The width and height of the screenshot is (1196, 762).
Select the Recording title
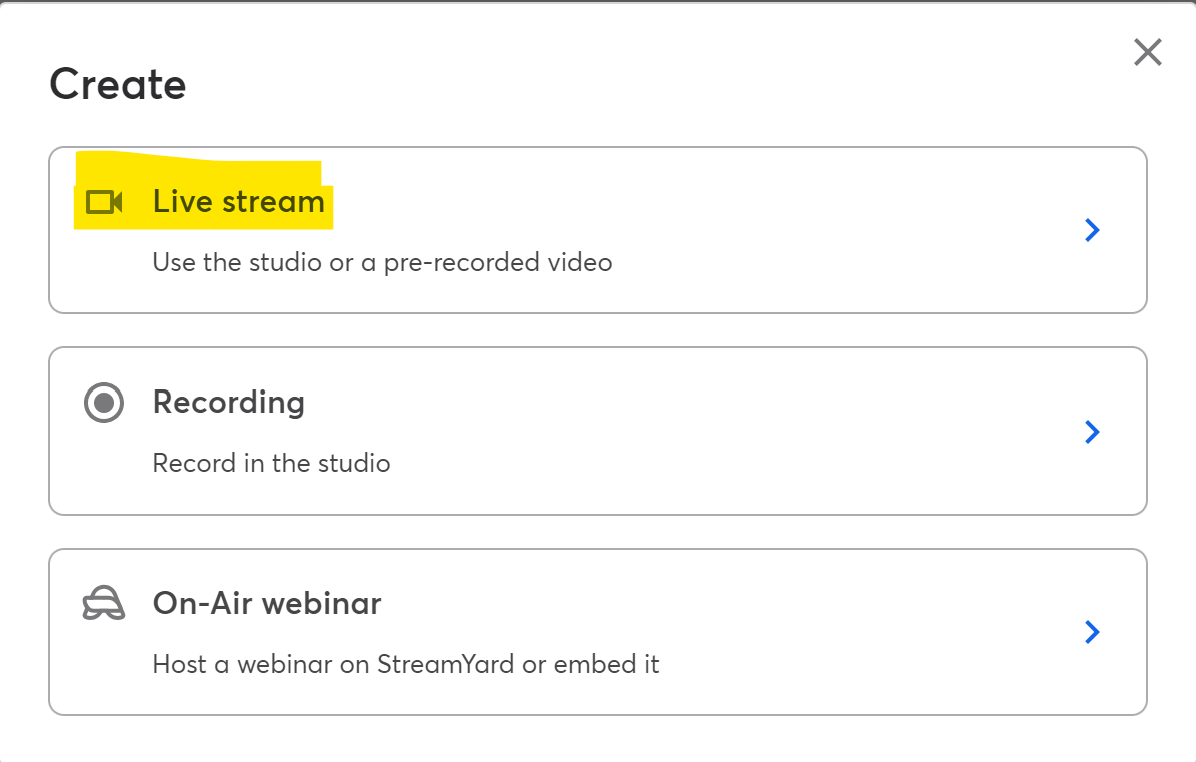229,403
